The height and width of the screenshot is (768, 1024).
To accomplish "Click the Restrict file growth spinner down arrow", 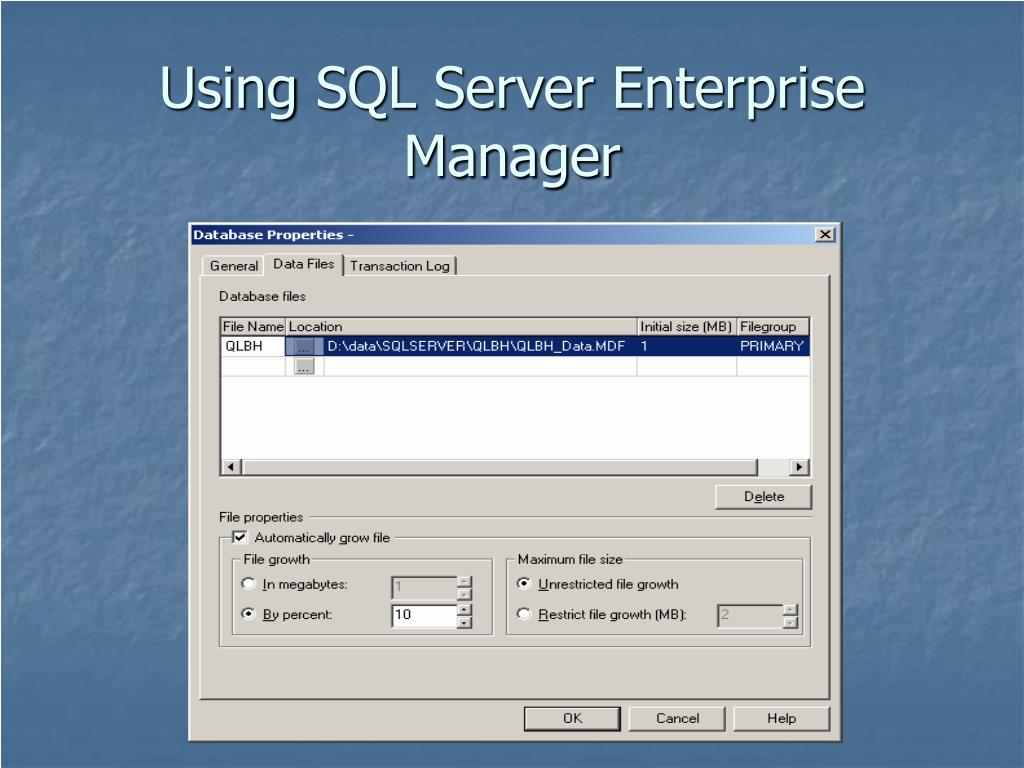I will pyautogui.click(x=790, y=622).
